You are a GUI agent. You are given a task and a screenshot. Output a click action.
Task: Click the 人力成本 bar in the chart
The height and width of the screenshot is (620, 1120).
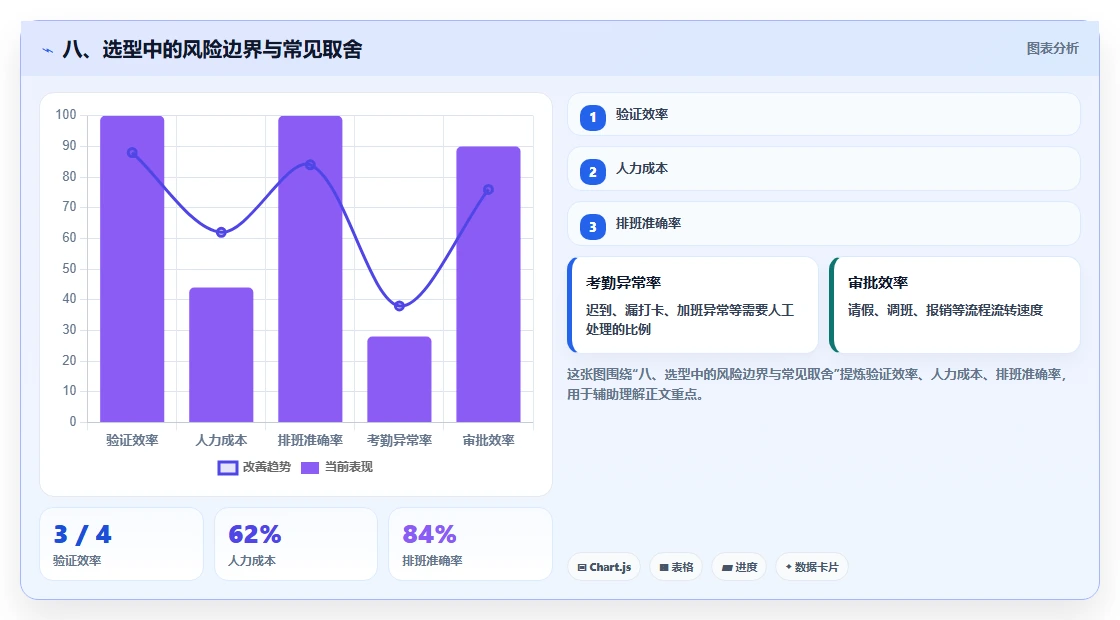tap(221, 355)
